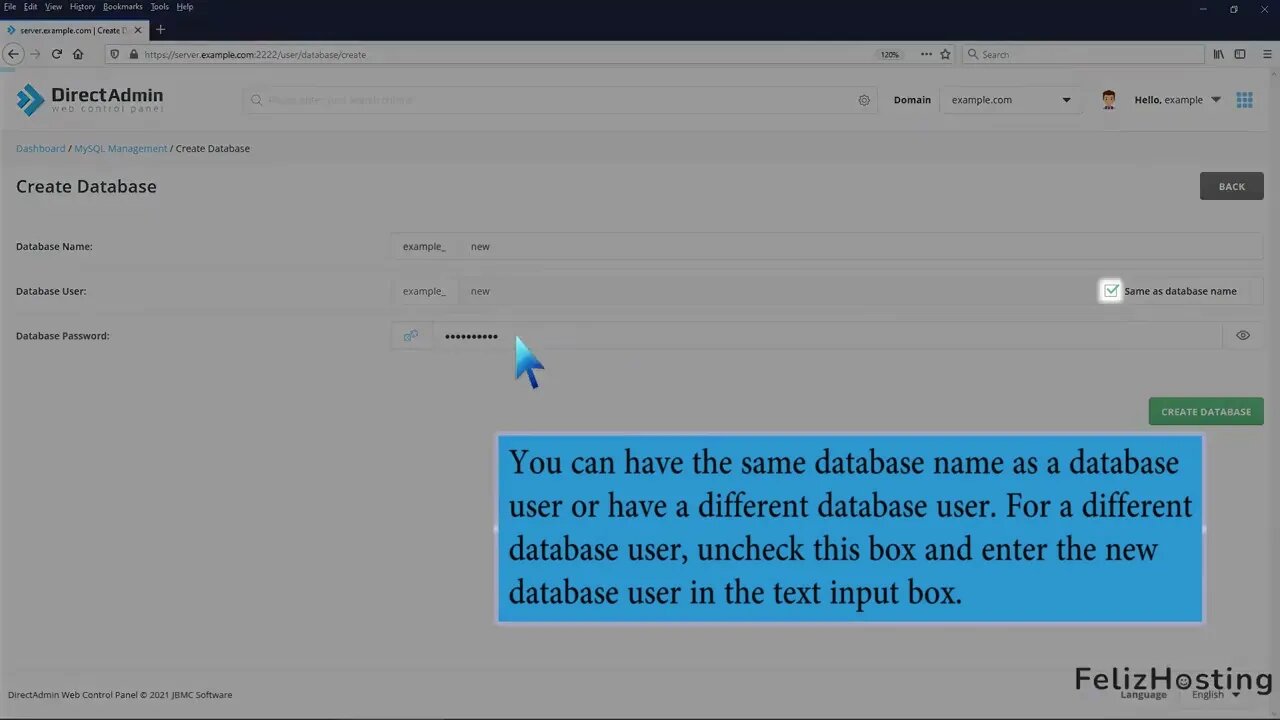Go to Dashboard breadcrumb link
The width and height of the screenshot is (1280, 720).
(x=40, y=148)
